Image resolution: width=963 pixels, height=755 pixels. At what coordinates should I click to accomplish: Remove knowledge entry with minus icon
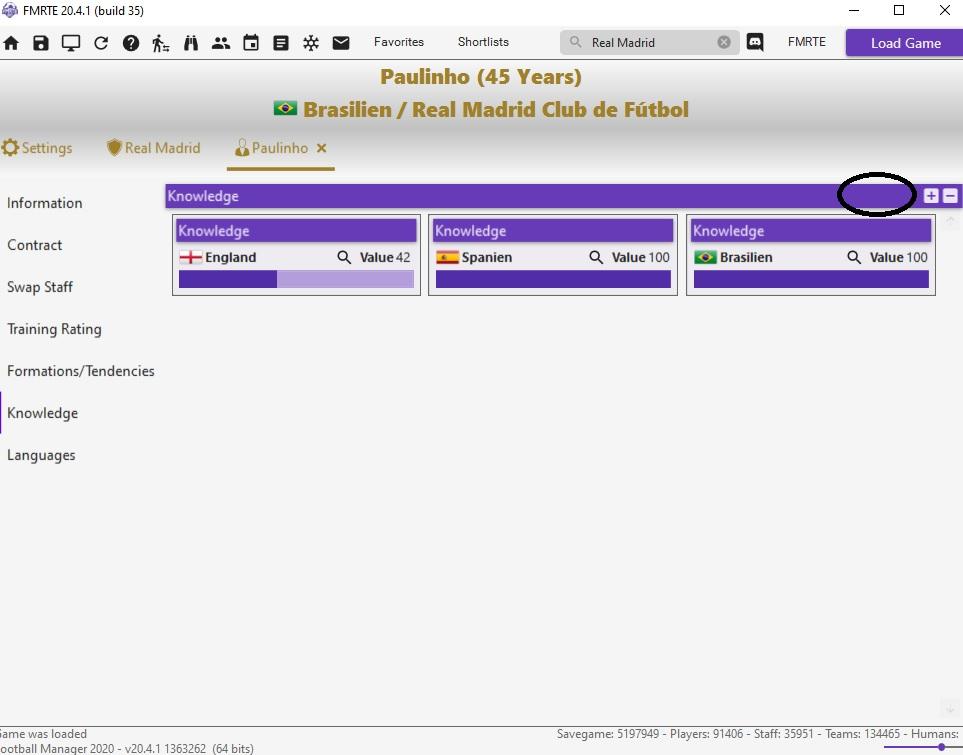point(950,195)
